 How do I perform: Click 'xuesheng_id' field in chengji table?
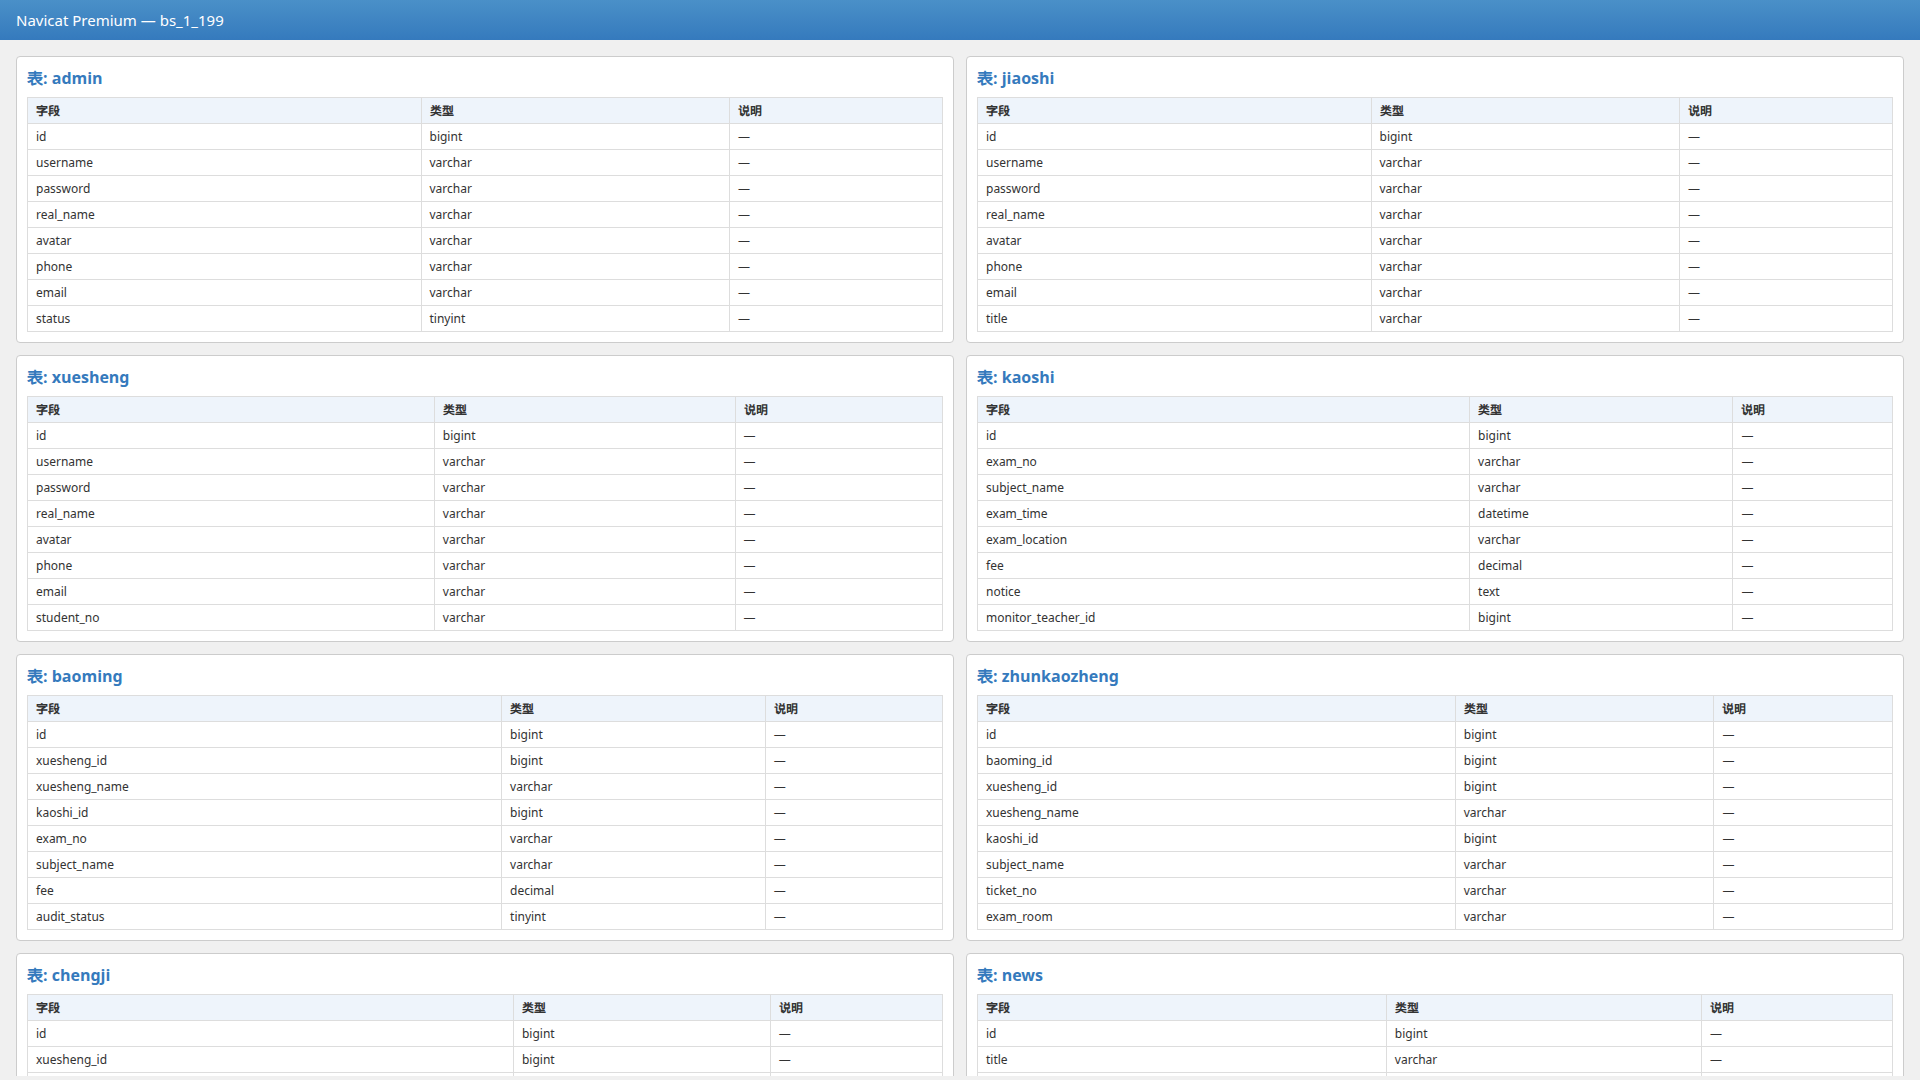(x=71, y=1060)
